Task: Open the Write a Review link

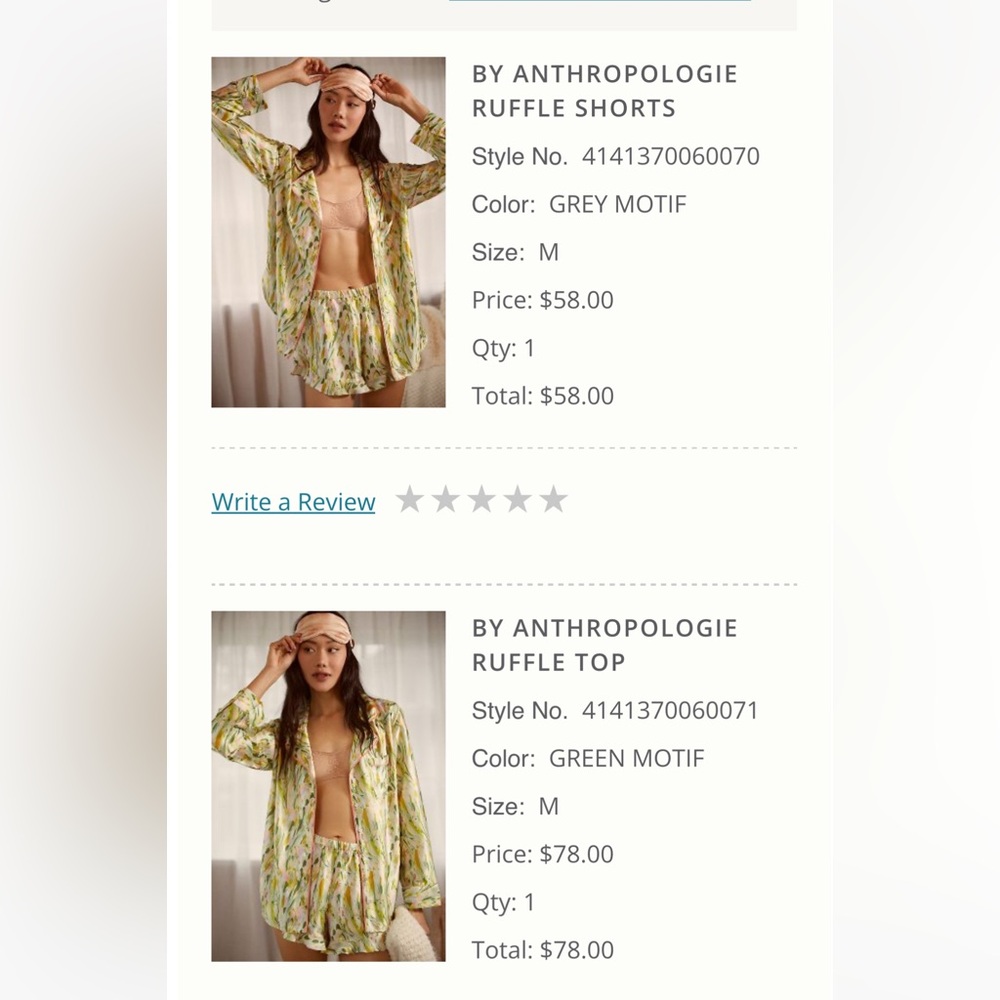Action: [x=292, y=501]
